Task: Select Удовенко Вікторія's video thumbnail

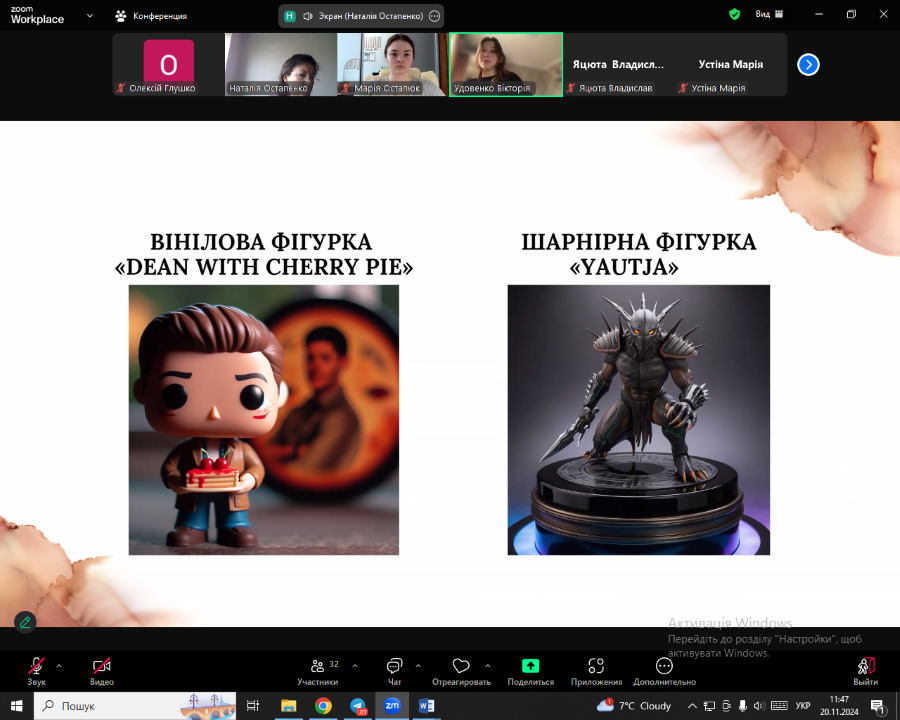Action: click(506, 64)
